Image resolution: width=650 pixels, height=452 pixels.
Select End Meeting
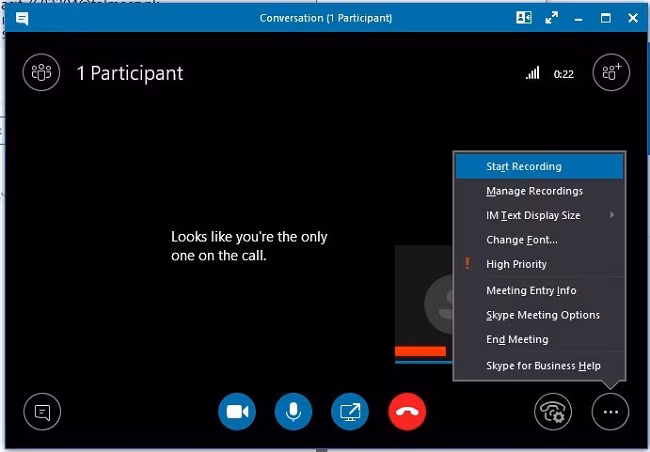[x=539, y=339]
